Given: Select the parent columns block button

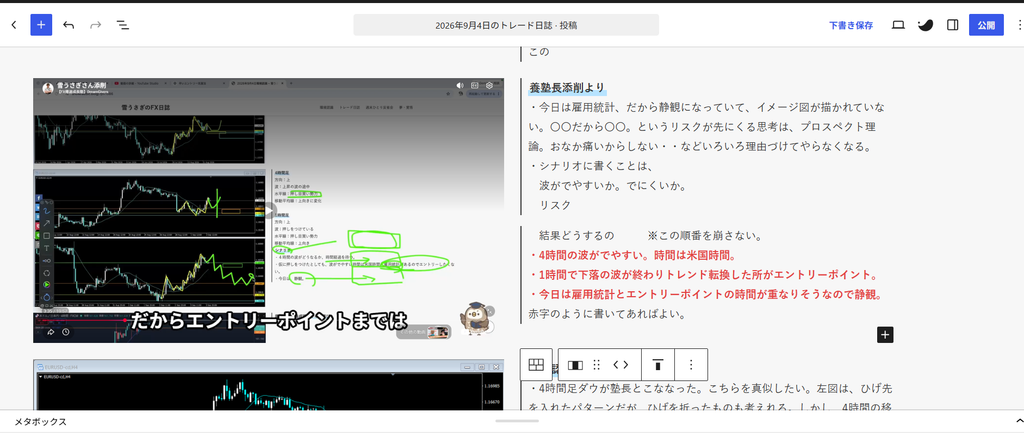Looking at the screenshot, I should coord(536,364).
